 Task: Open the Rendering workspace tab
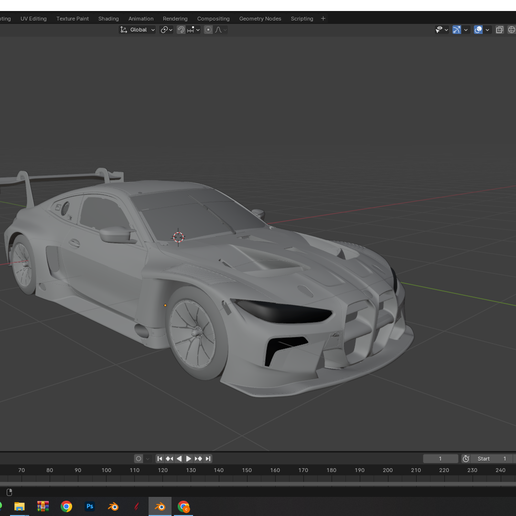click(x=175, y=19)
